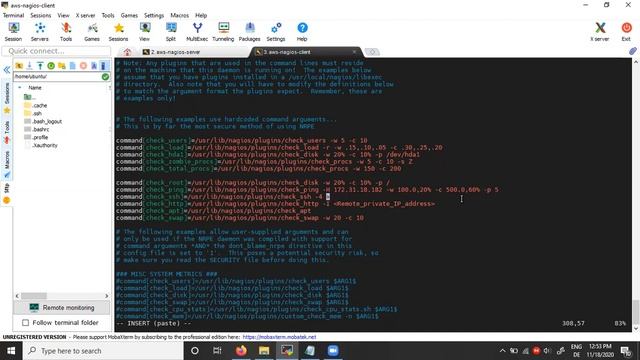Open the Settings gears toolbar icon
The image size is (640, 360).
point(276,32)
